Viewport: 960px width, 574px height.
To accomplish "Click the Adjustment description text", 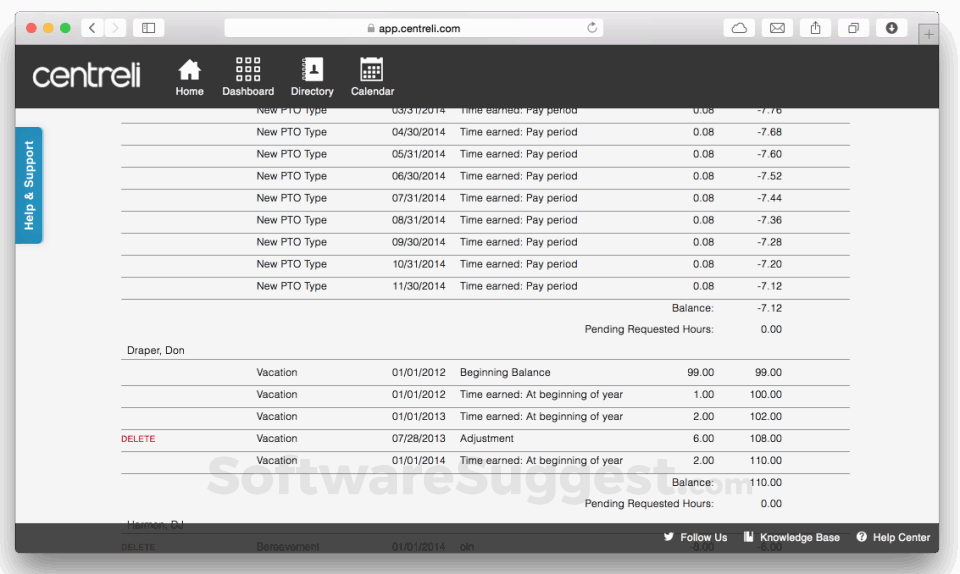I will [x=487, y=438].
